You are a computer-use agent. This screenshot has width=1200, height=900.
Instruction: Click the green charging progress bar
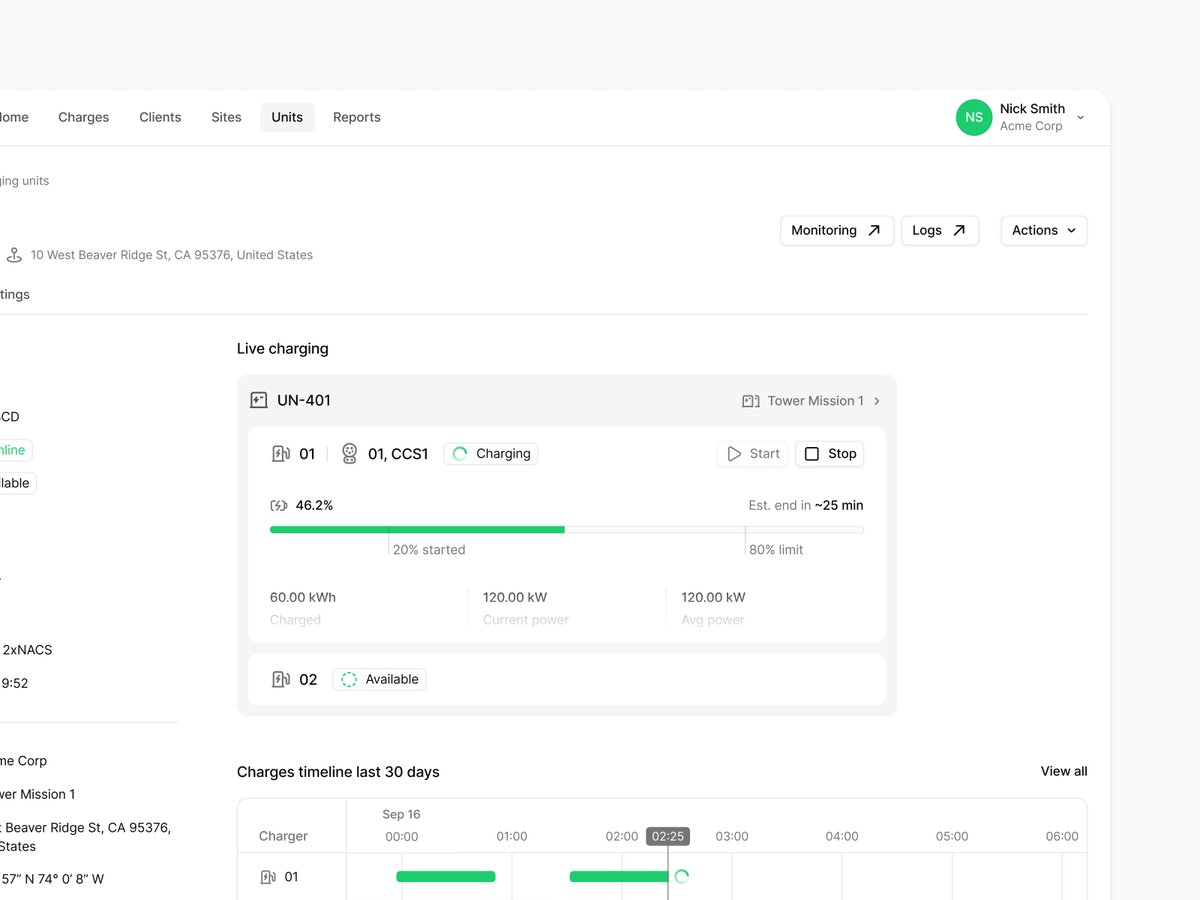417,530
